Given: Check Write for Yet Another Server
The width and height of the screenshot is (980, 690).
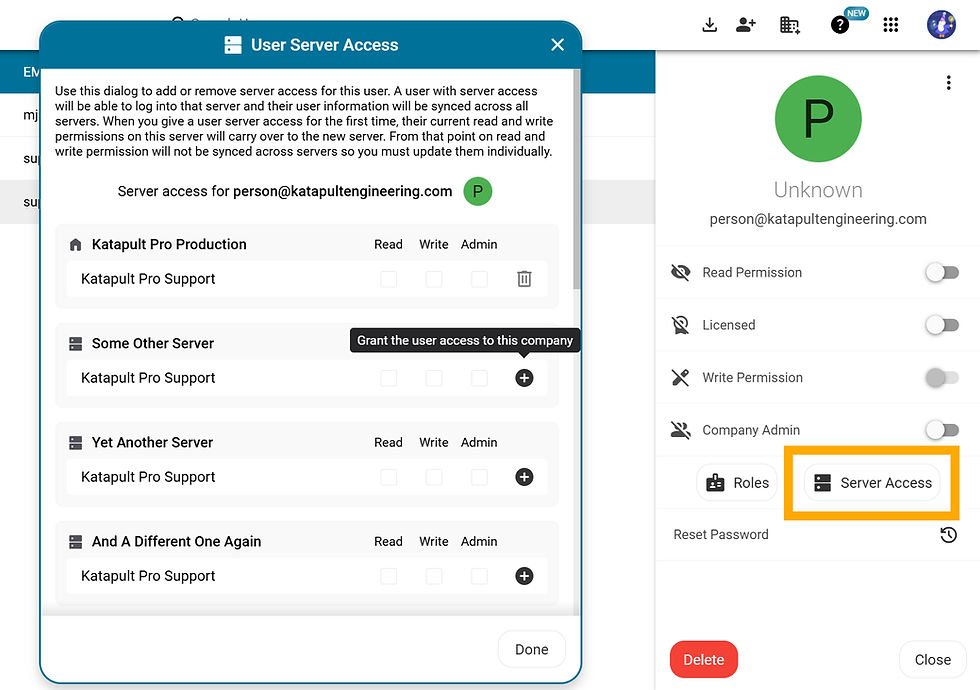Looking at the screenshot, I should click(x=434, y=477).
